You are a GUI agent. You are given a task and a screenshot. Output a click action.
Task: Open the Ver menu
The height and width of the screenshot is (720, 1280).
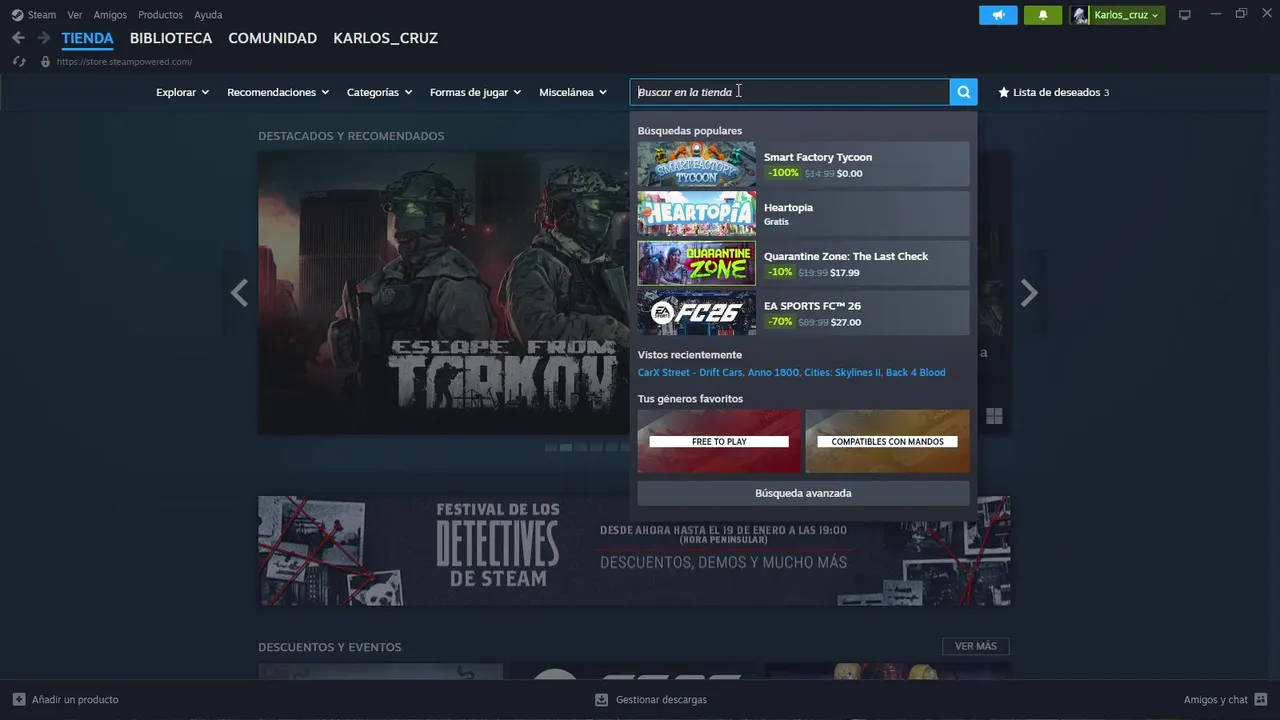[x=75, y=15]
